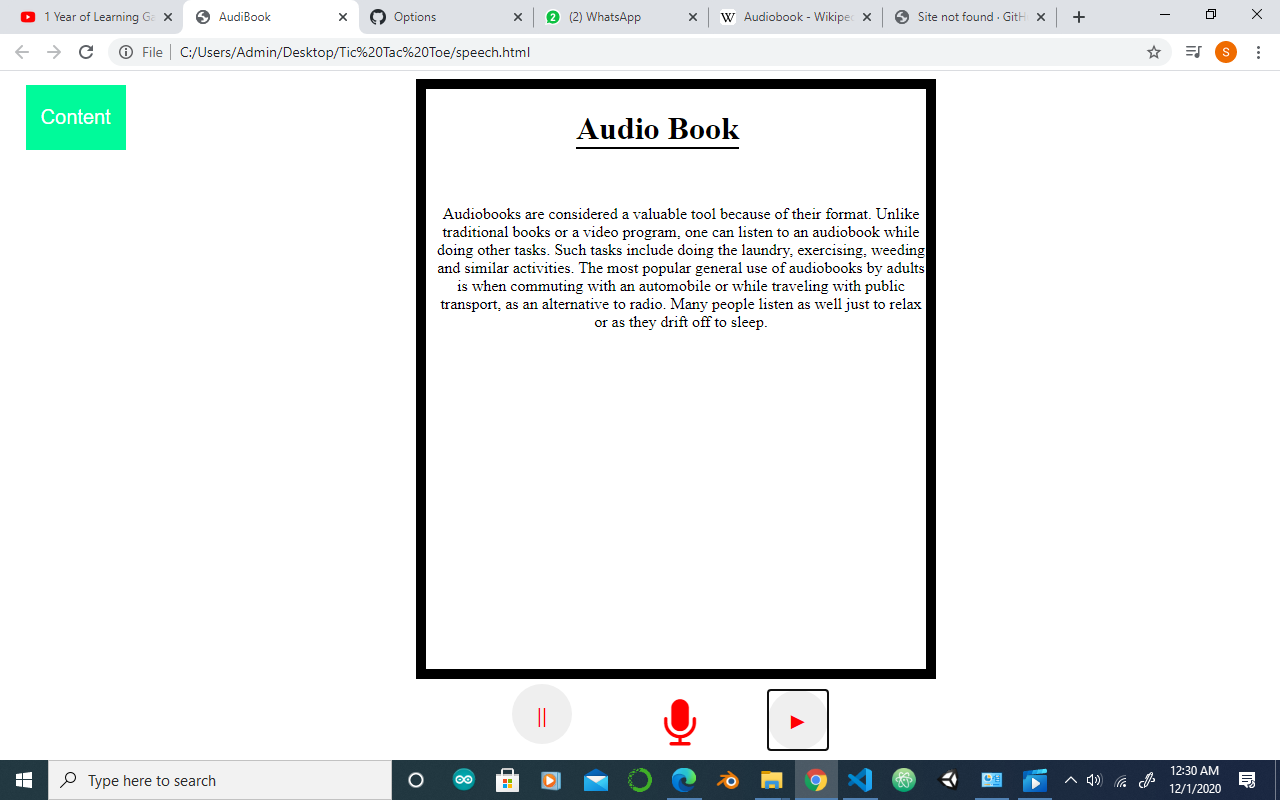Viewport: 1280px width, 800px height.
Task: Pause the audiobook narration
Action: [x=542, y=714]
